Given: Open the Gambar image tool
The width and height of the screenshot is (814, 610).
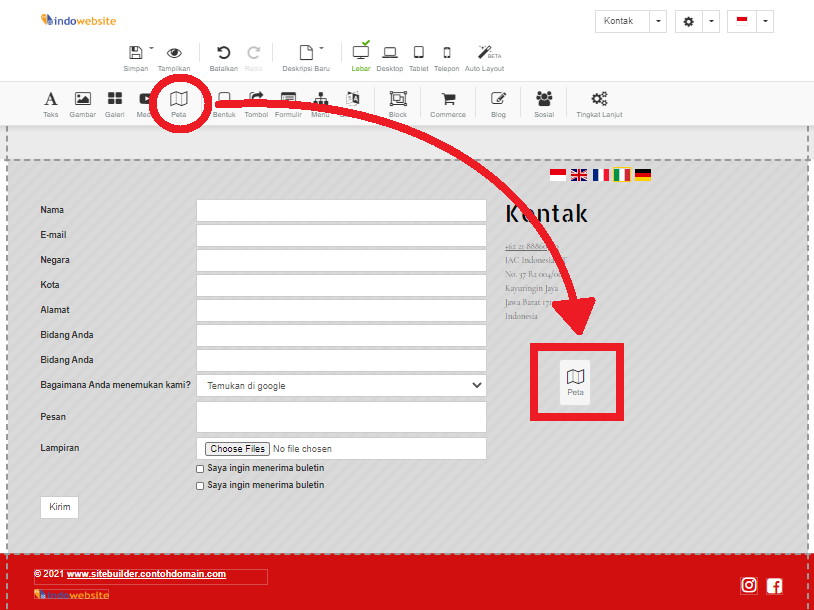Looking at the screenshot, I should [83, 102].
